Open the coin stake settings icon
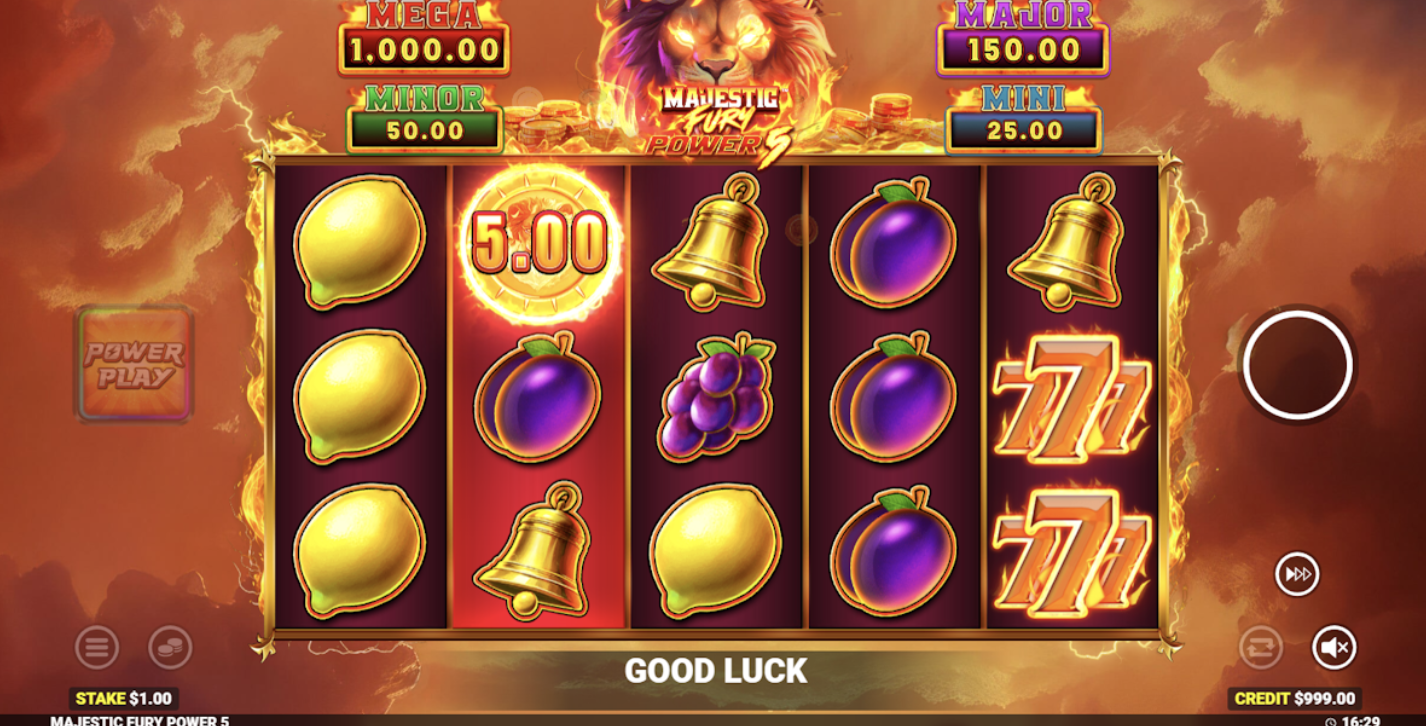 click(170, 648)
